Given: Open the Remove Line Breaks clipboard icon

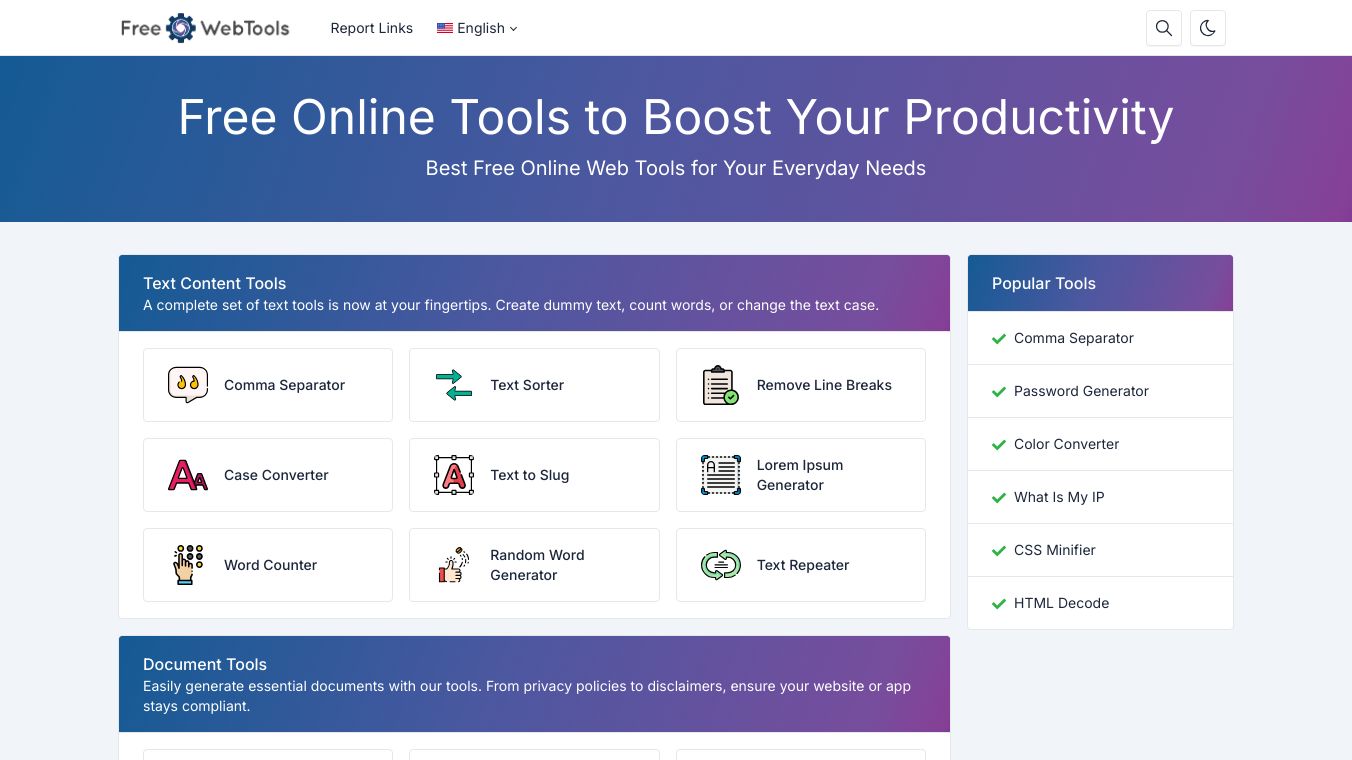Looking at the screenshot, I should click(x=720, y=385).
